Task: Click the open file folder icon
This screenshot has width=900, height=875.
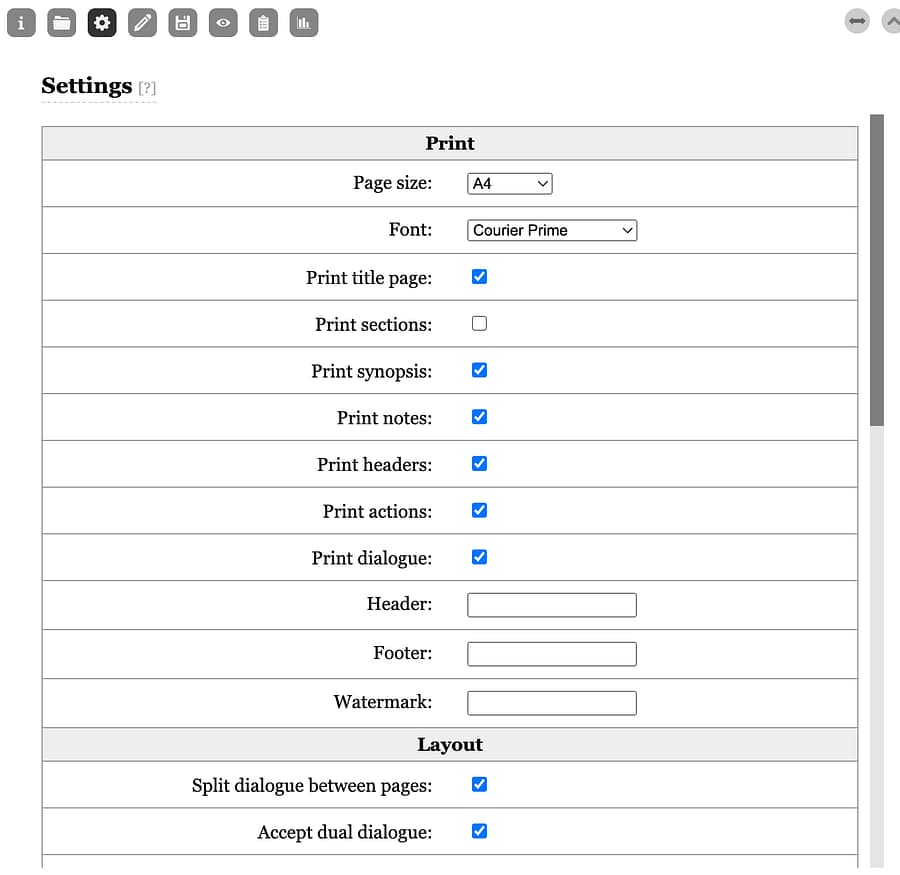Action: coord(62,22)
